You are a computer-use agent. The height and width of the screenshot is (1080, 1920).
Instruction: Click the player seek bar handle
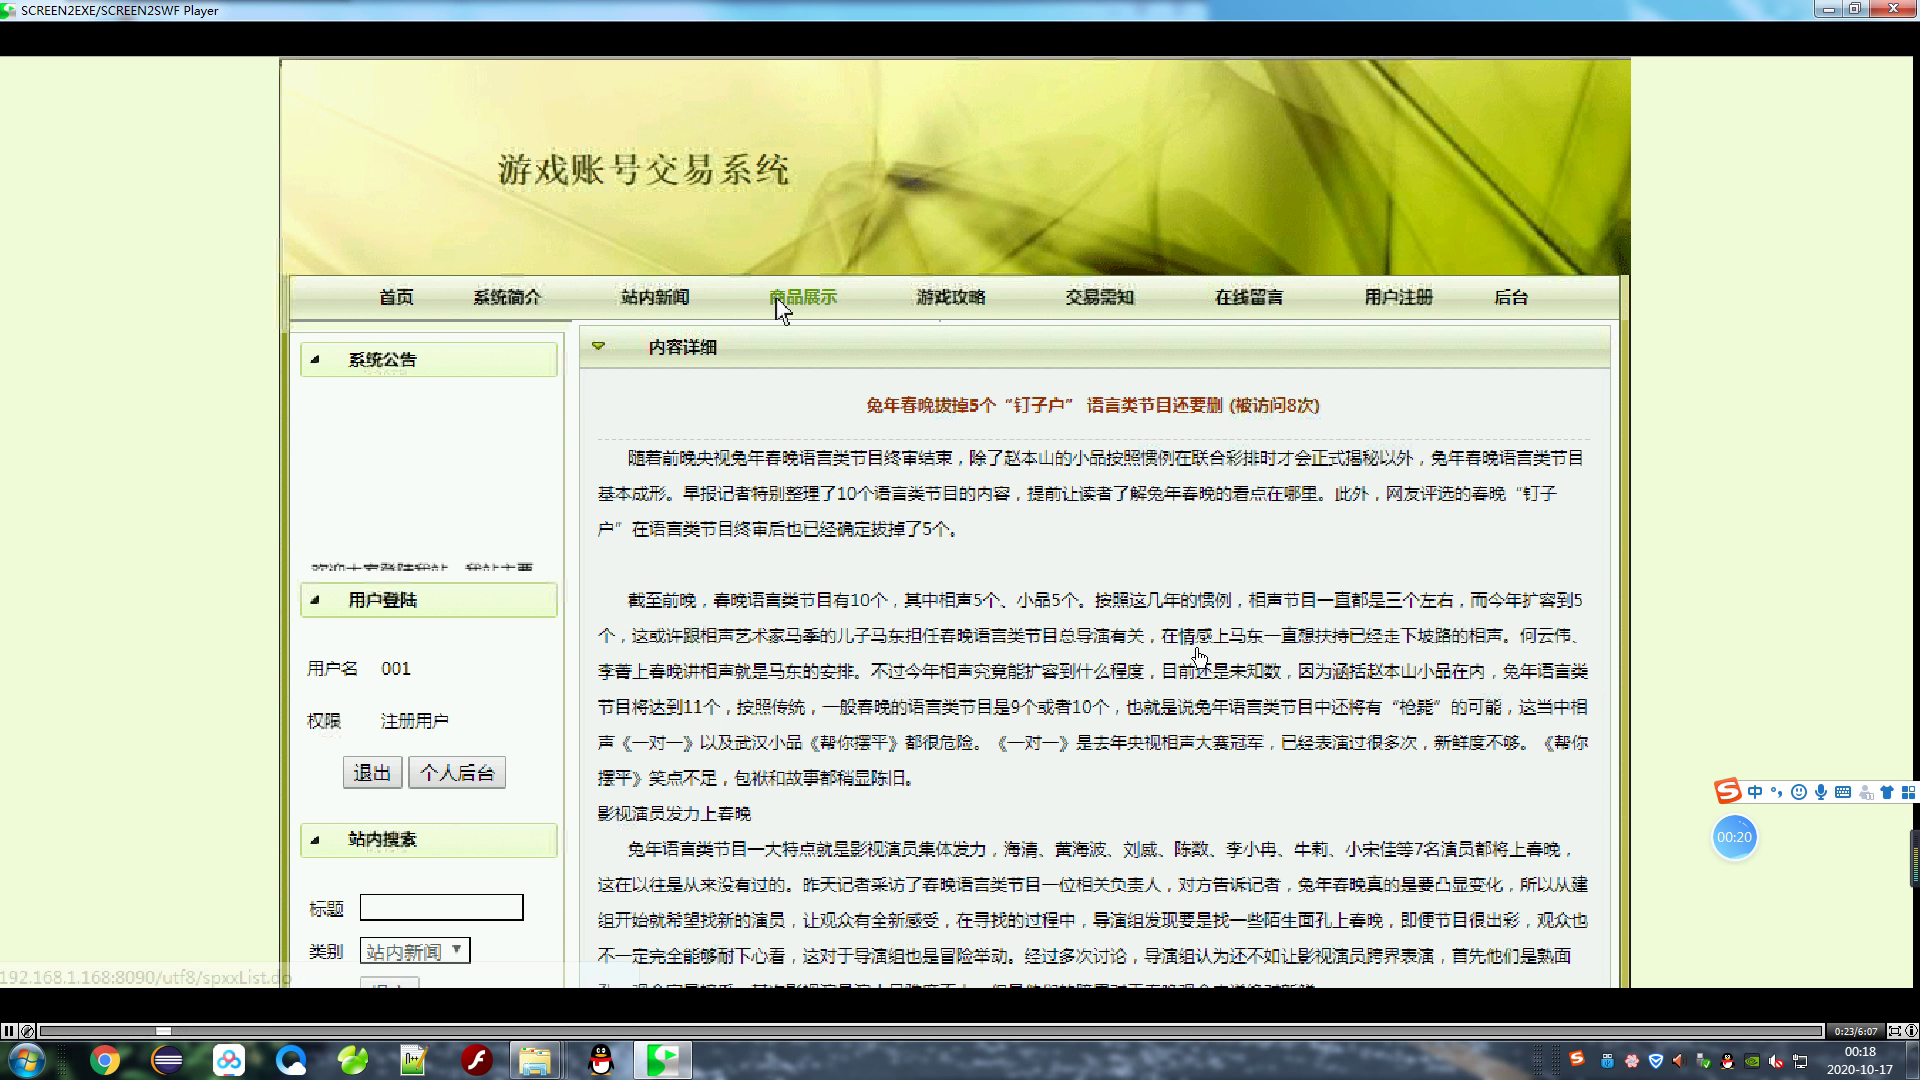163,1031
